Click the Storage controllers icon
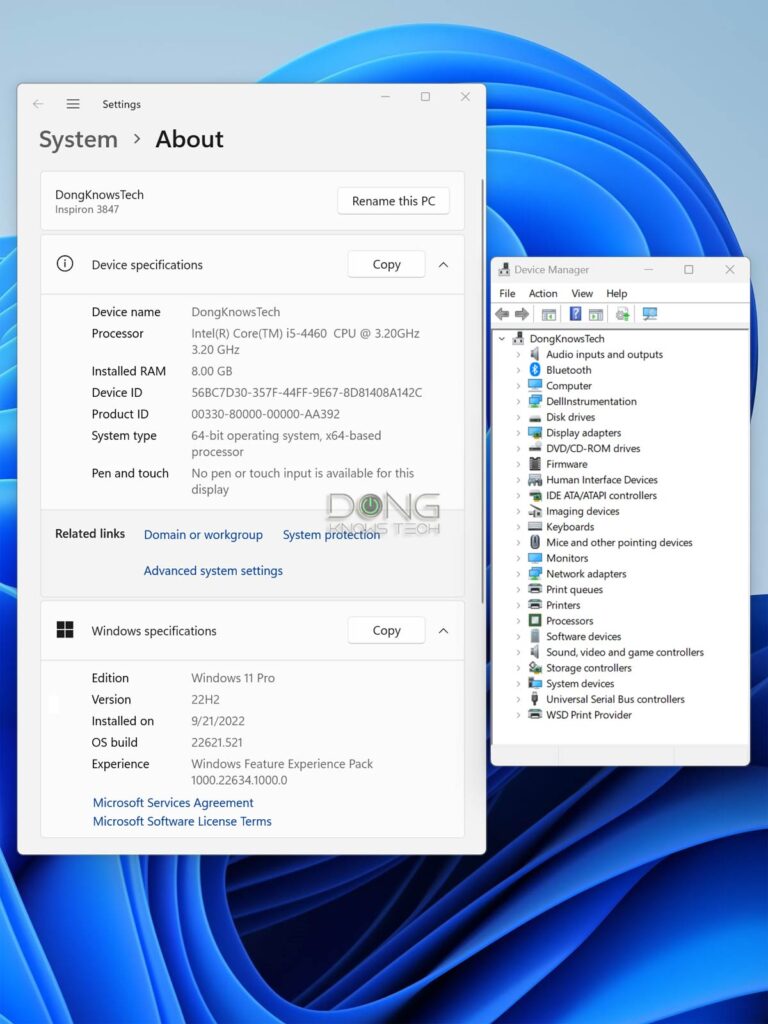 click(x=535, y=667)
